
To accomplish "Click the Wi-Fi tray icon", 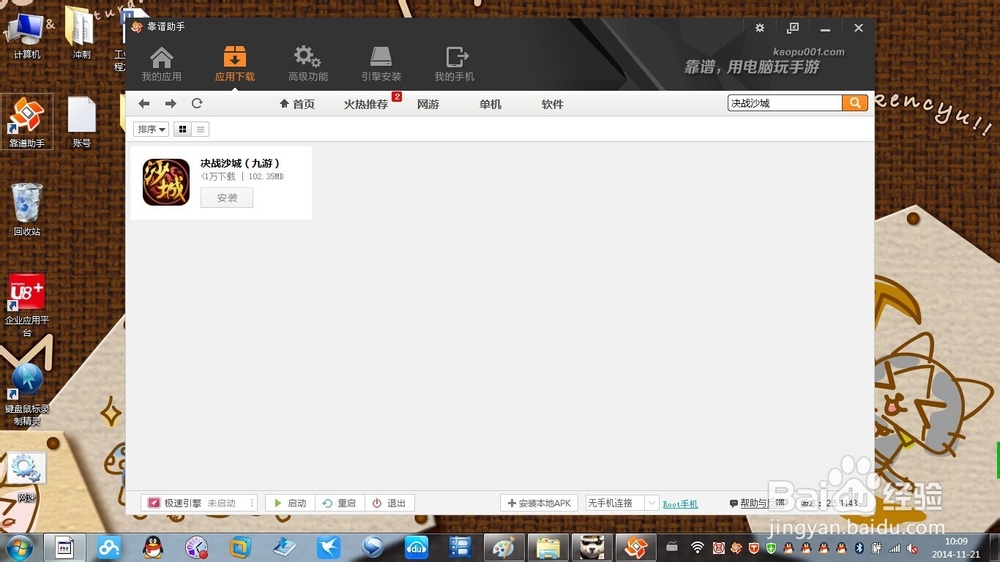I will coord(697,548).
